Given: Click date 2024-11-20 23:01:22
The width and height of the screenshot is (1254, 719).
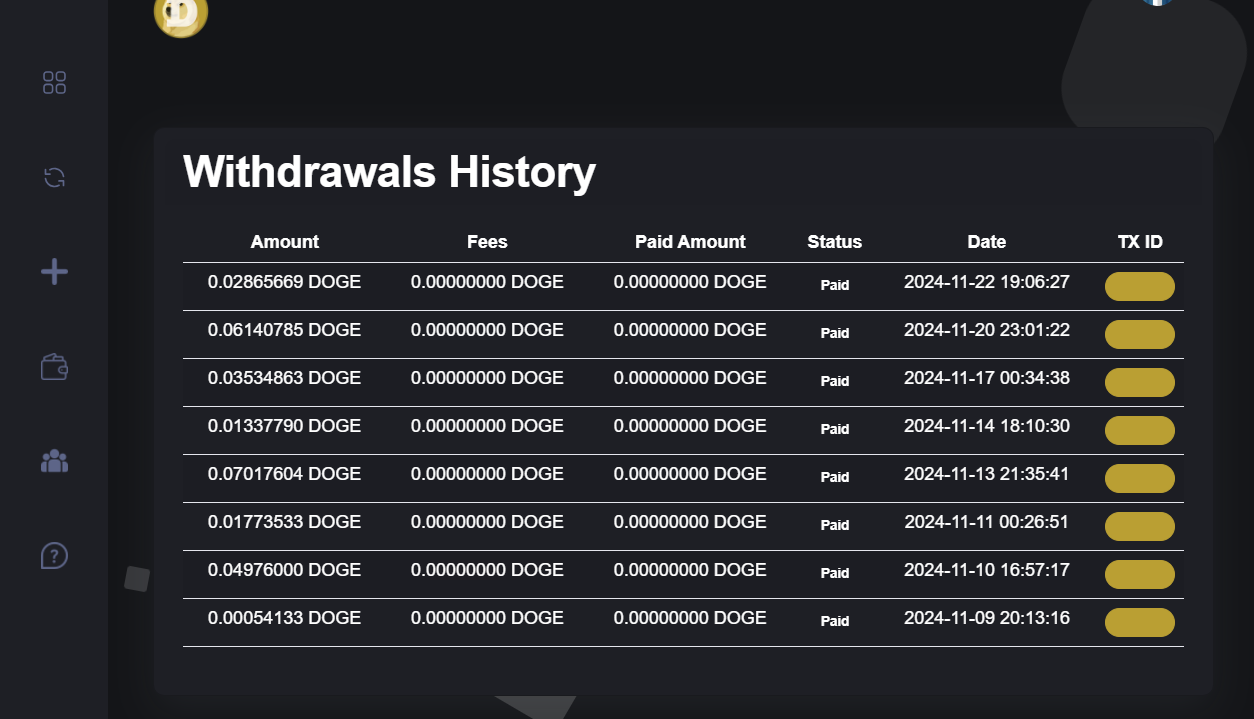Looking at the screenshot, I should (987, 330).
